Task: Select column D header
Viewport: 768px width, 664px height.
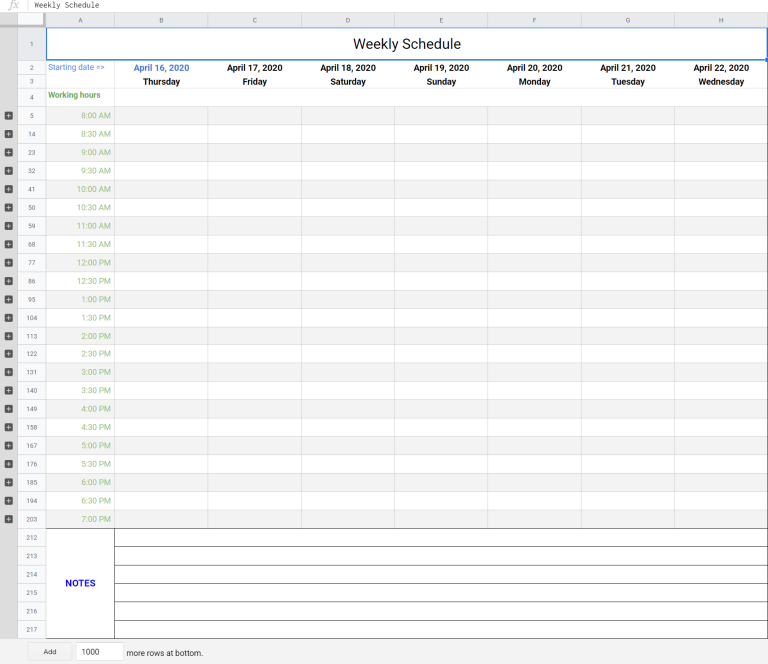Action: 348,20
